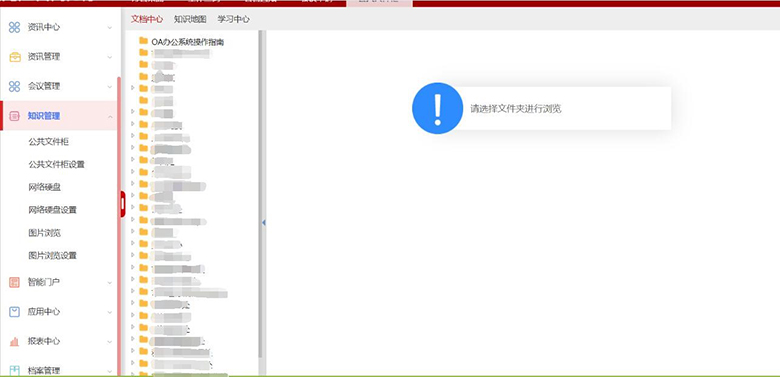Expand the 会议管理 menu chevron
This screenshot has width=780, height=377.
(110, 87)
